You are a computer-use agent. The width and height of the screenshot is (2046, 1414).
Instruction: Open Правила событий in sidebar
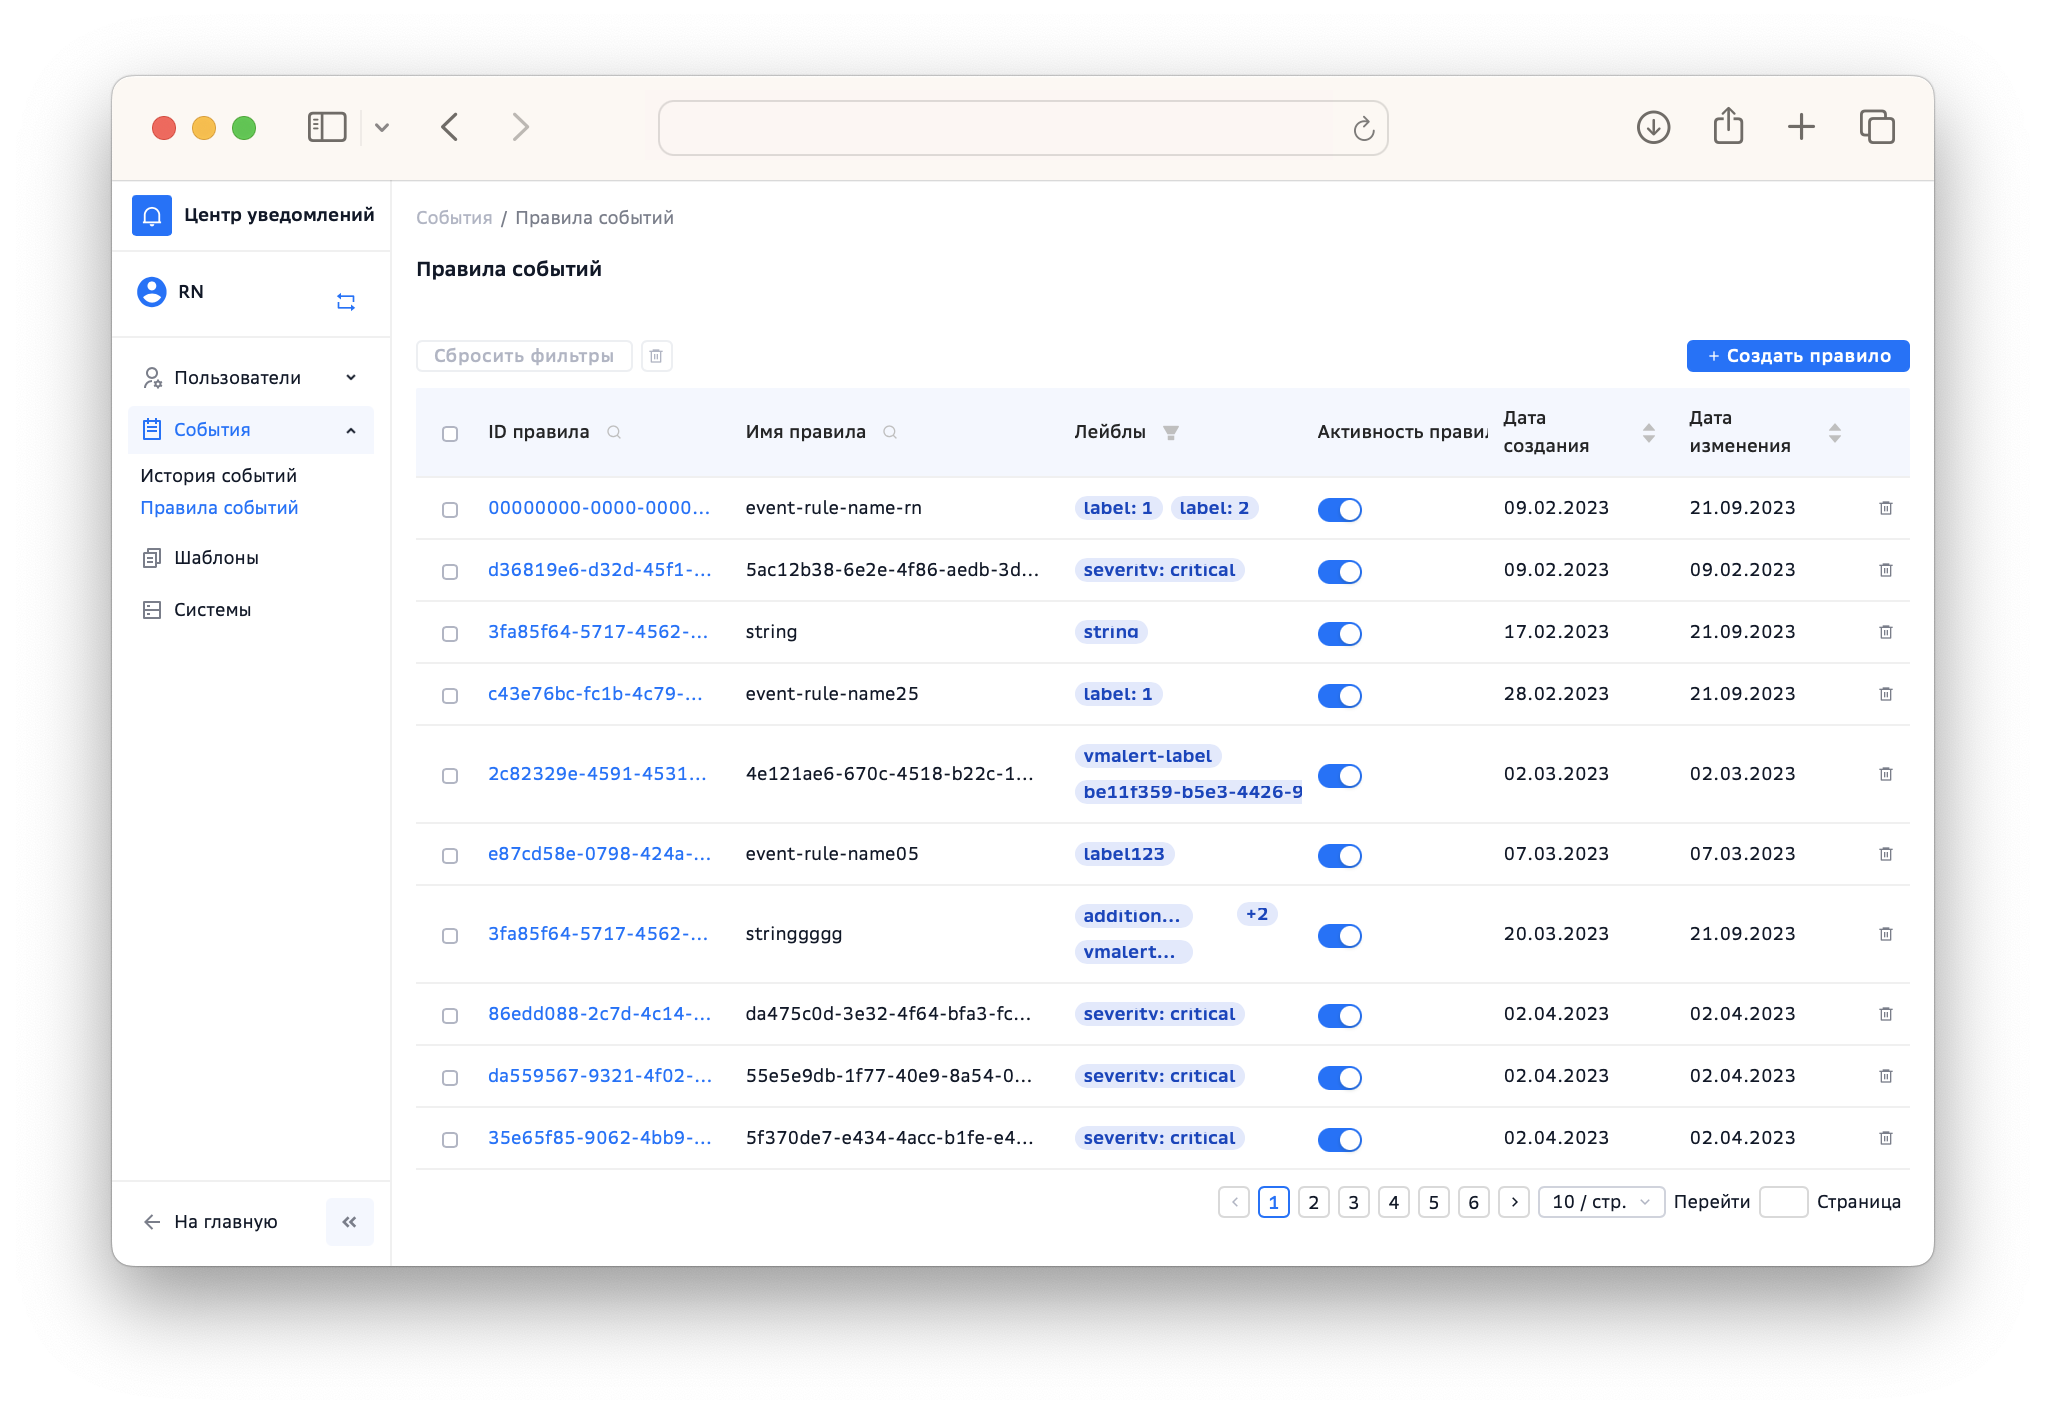(219, 507)
